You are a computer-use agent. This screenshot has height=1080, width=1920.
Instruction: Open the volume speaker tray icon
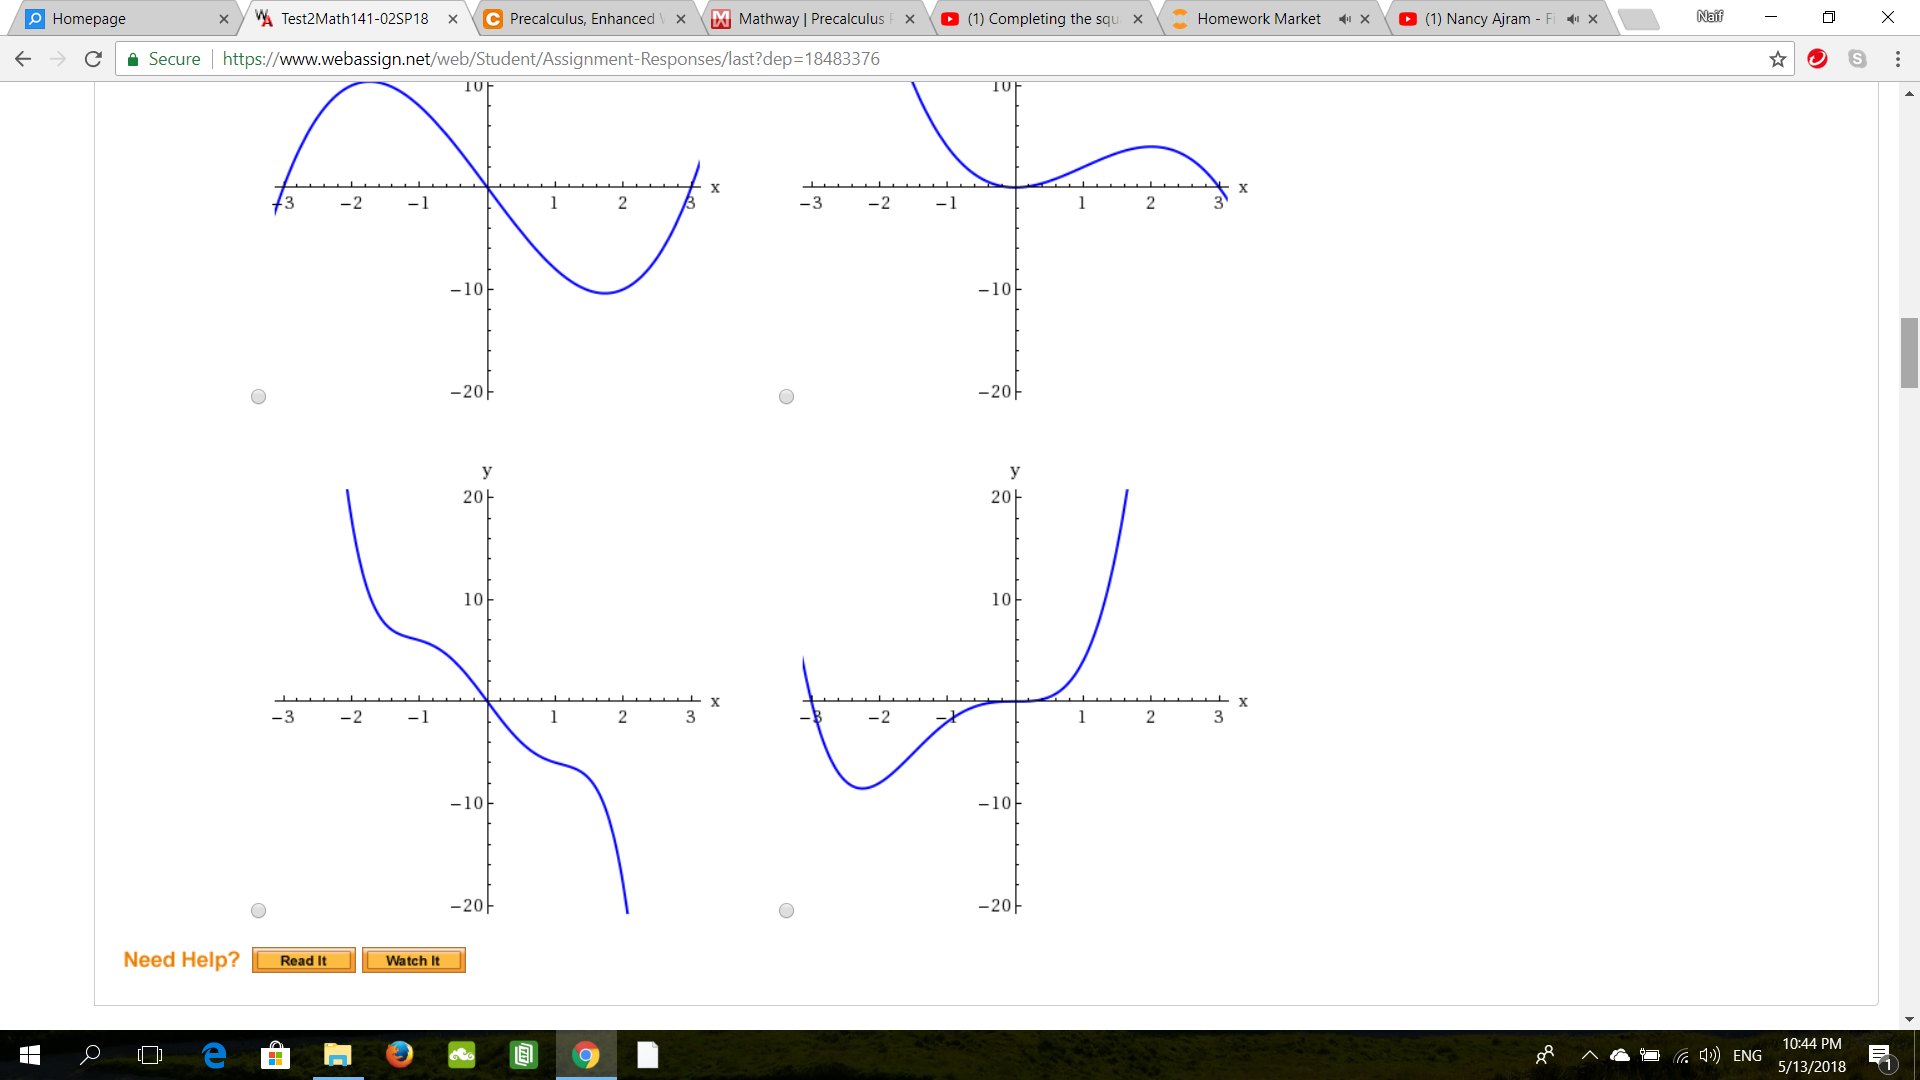1710,1055
